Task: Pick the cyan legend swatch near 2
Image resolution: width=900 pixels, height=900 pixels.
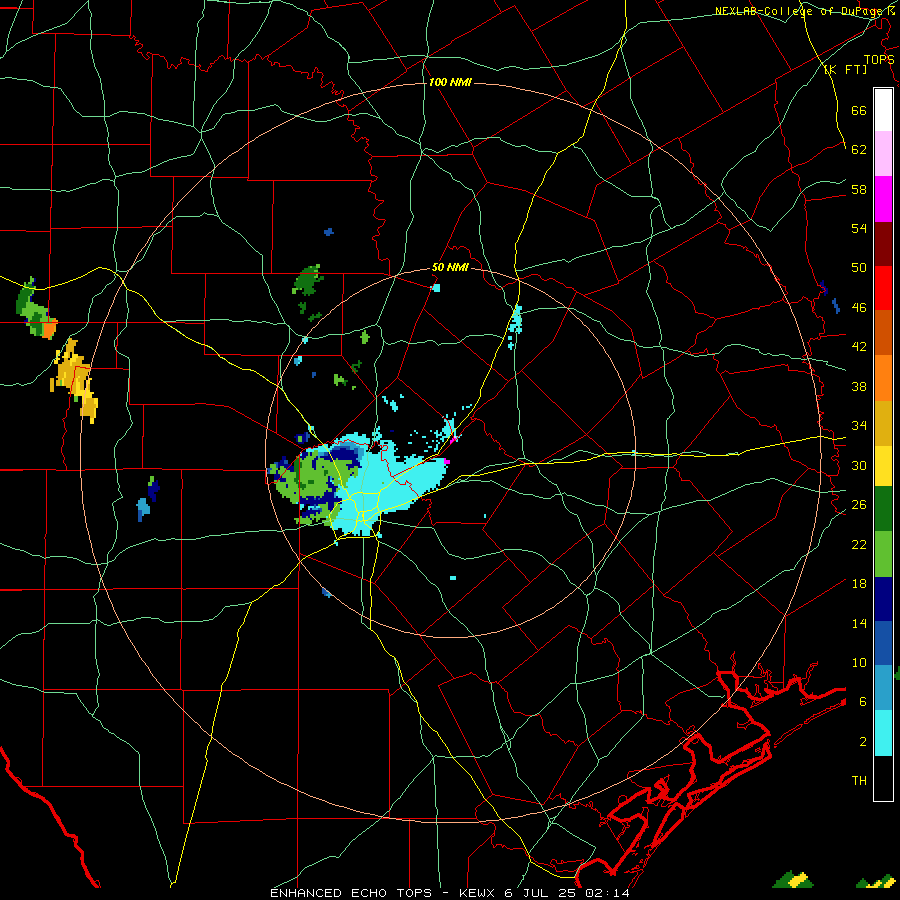Action: coord(883,733)
